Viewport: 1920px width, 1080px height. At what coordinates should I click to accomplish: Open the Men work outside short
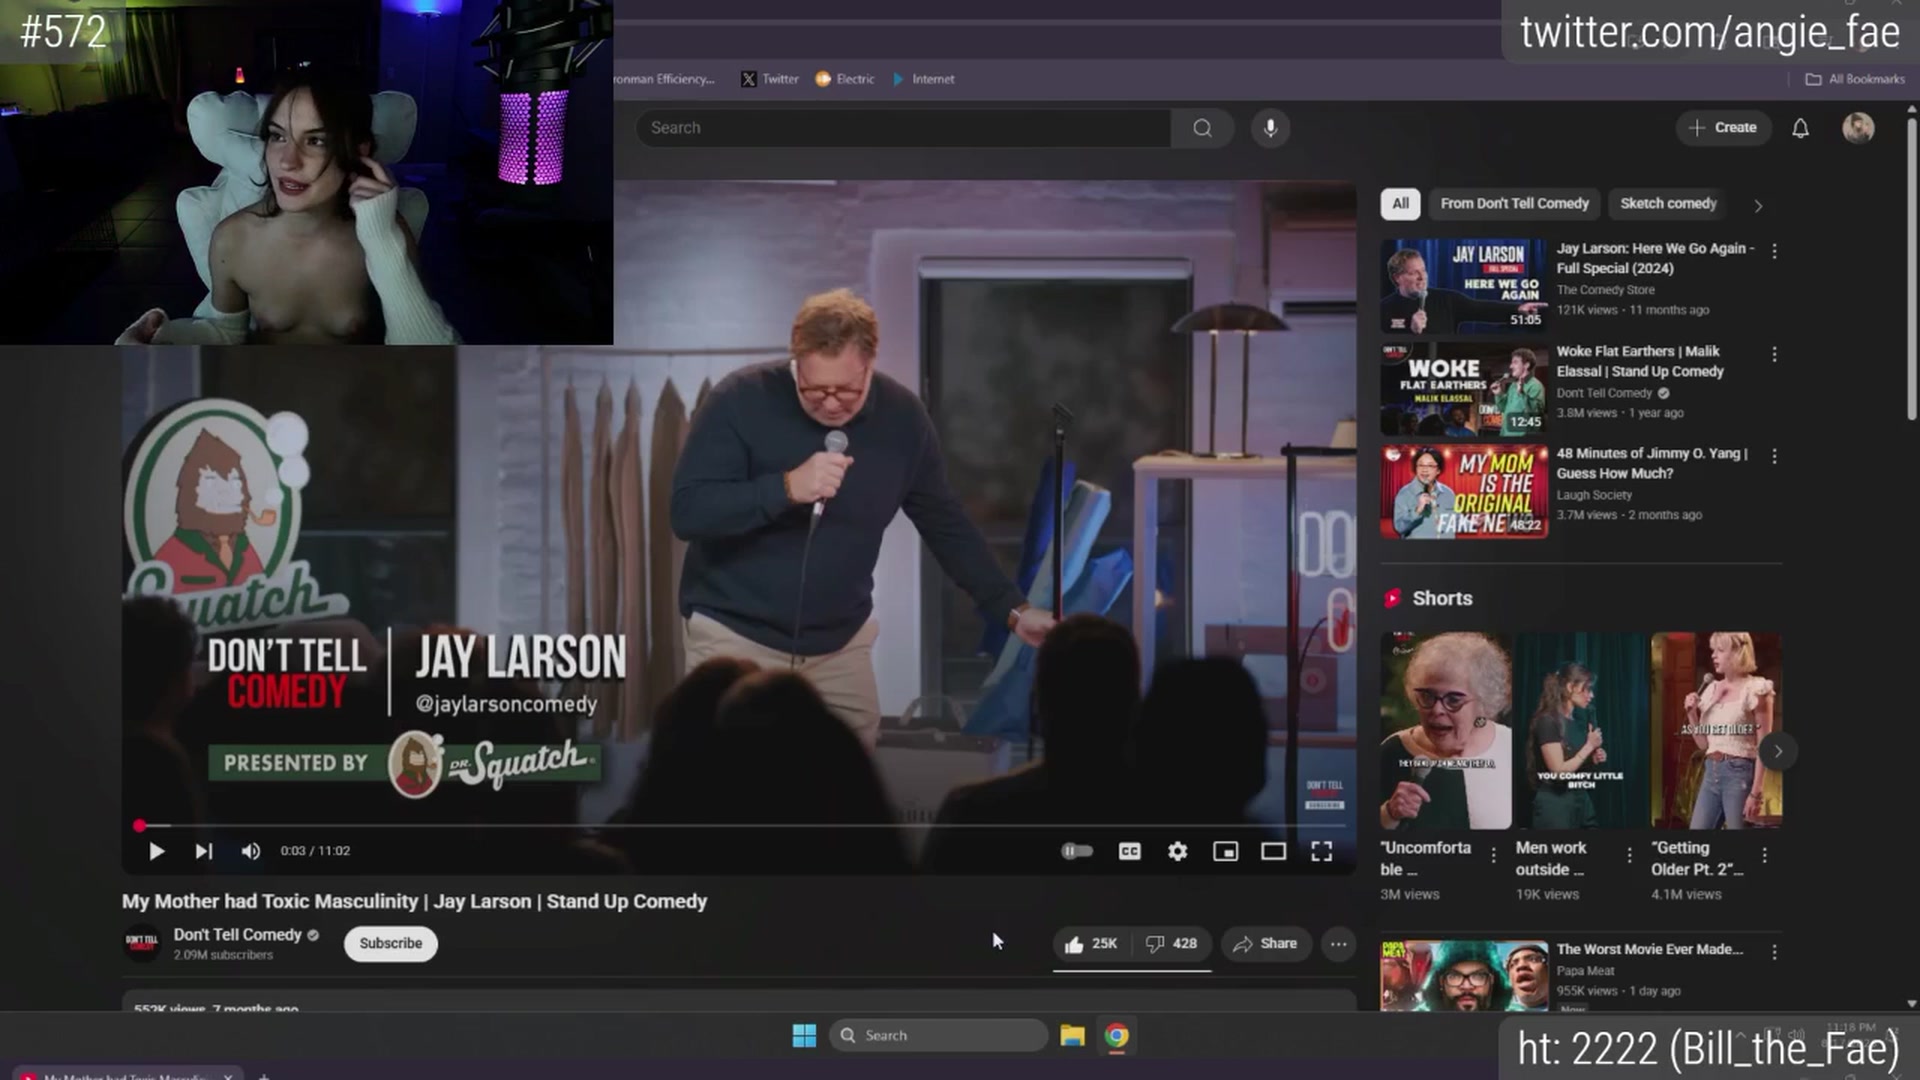(x=1581, y=730)
